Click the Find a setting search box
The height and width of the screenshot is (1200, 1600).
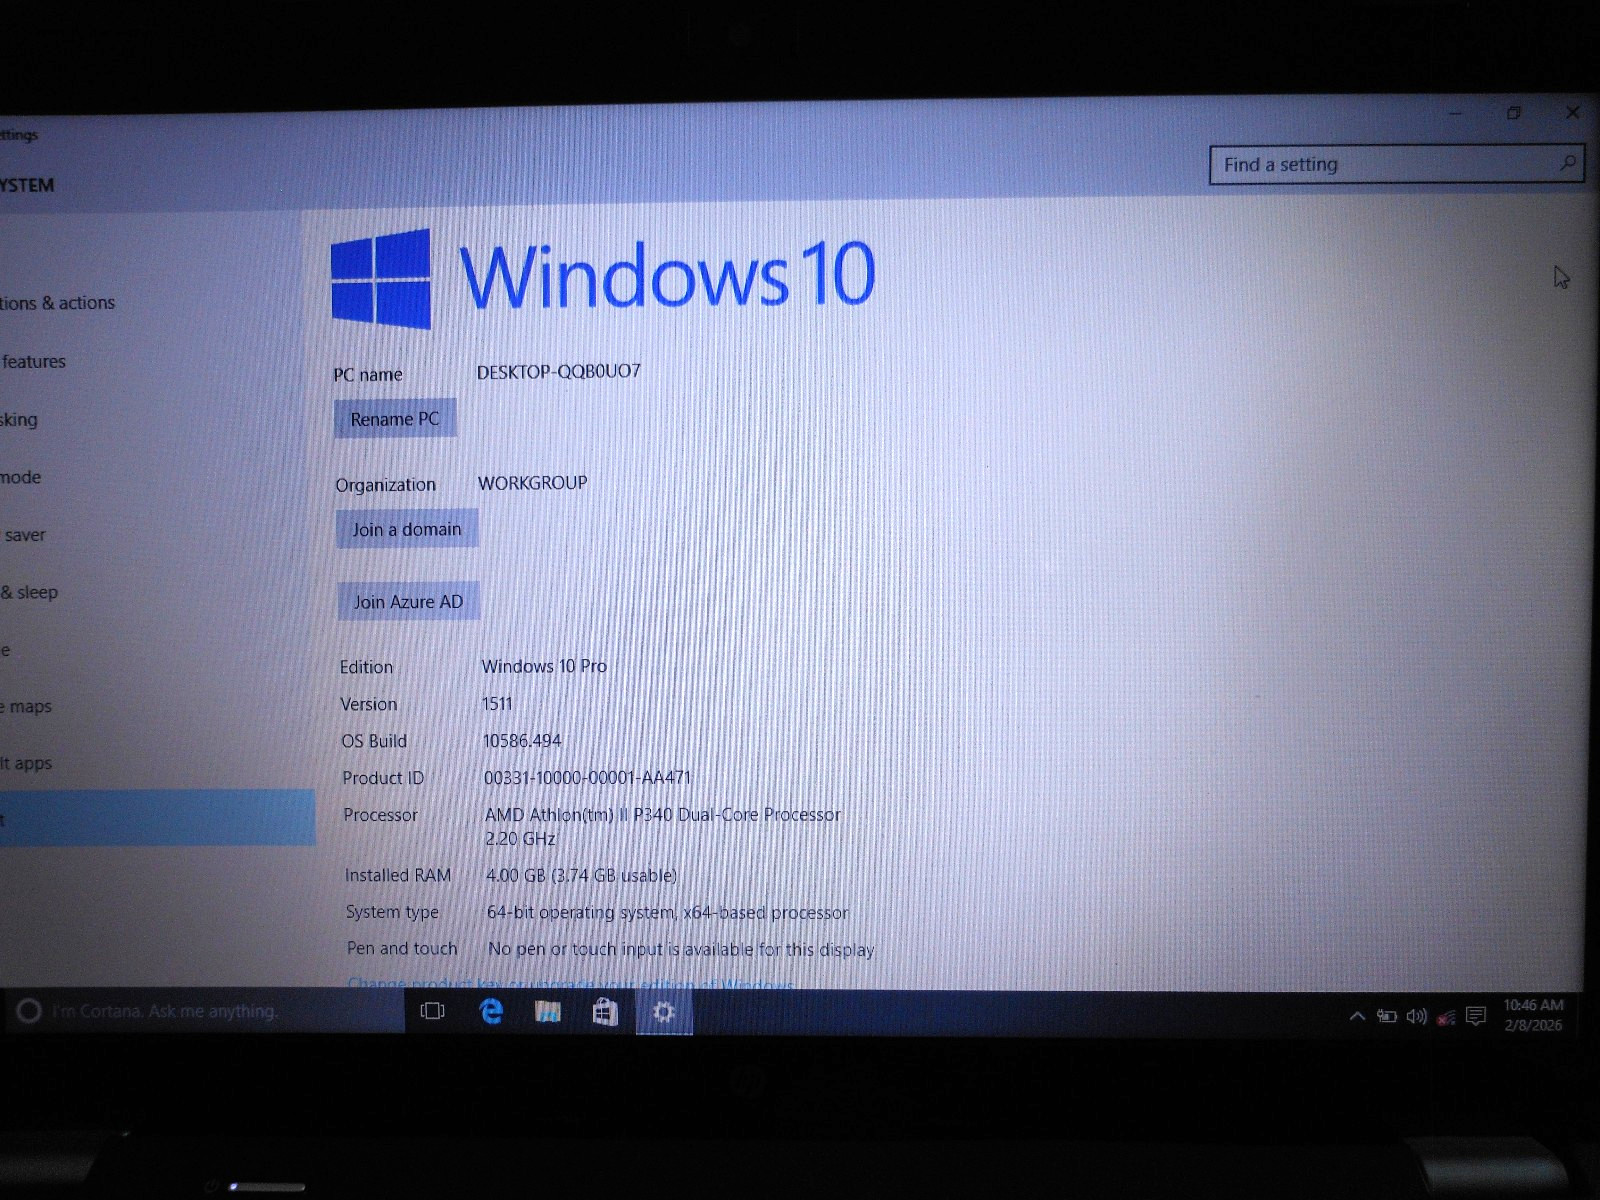[1397, 164]
